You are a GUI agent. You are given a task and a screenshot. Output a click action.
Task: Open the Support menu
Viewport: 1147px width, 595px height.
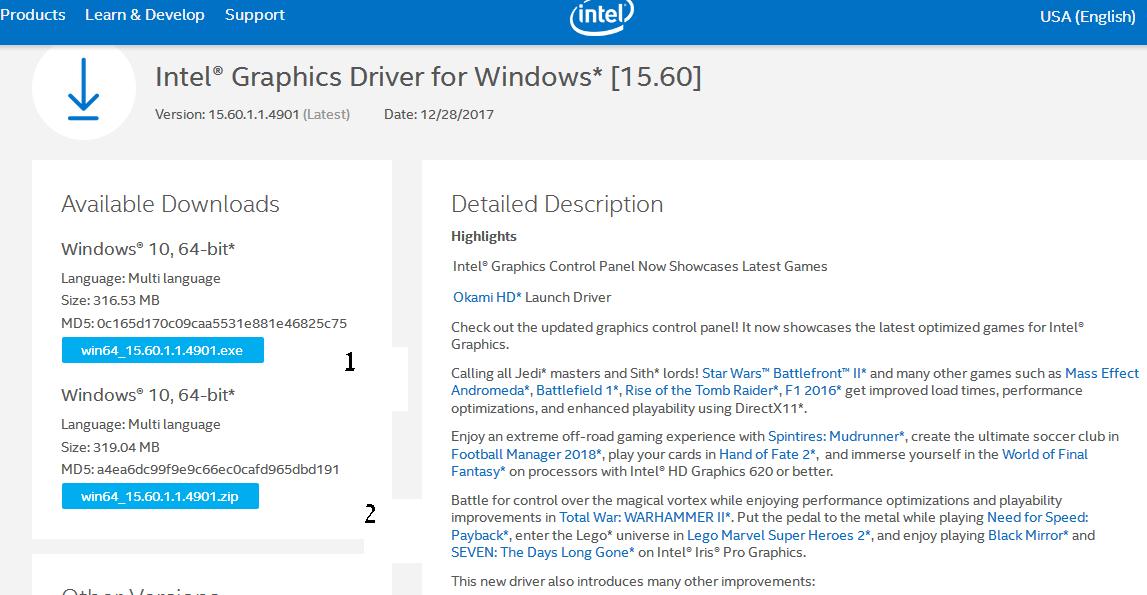(254, 15)
